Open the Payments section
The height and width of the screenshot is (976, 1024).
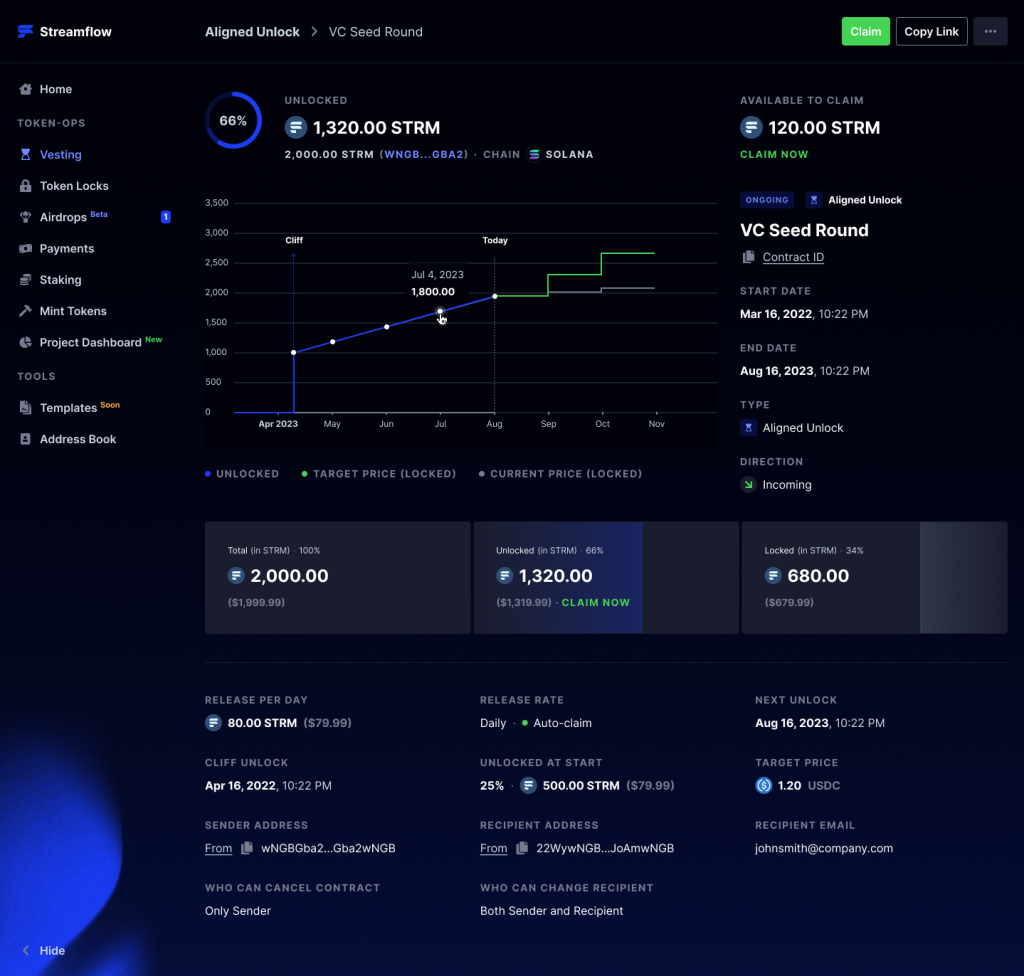pos(67,248)
